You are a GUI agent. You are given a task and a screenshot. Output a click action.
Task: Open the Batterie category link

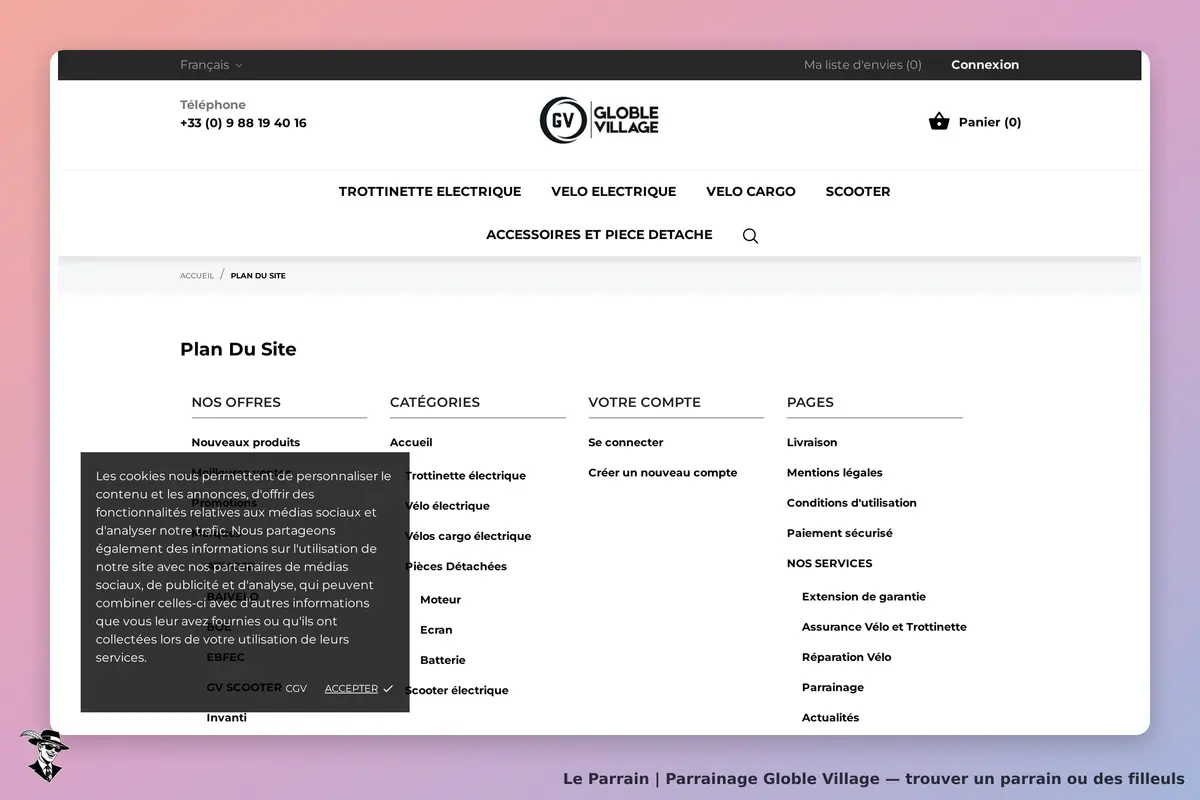(443, 660)
